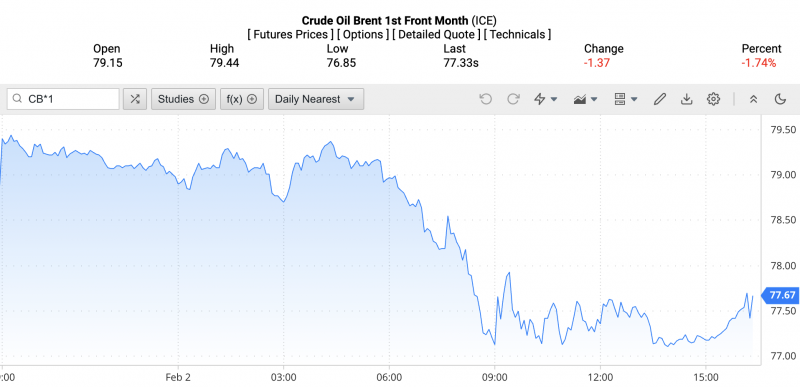Screen dimensions: 800x387
Task: Go to the Options link
Action: click(x=363, y=35)
